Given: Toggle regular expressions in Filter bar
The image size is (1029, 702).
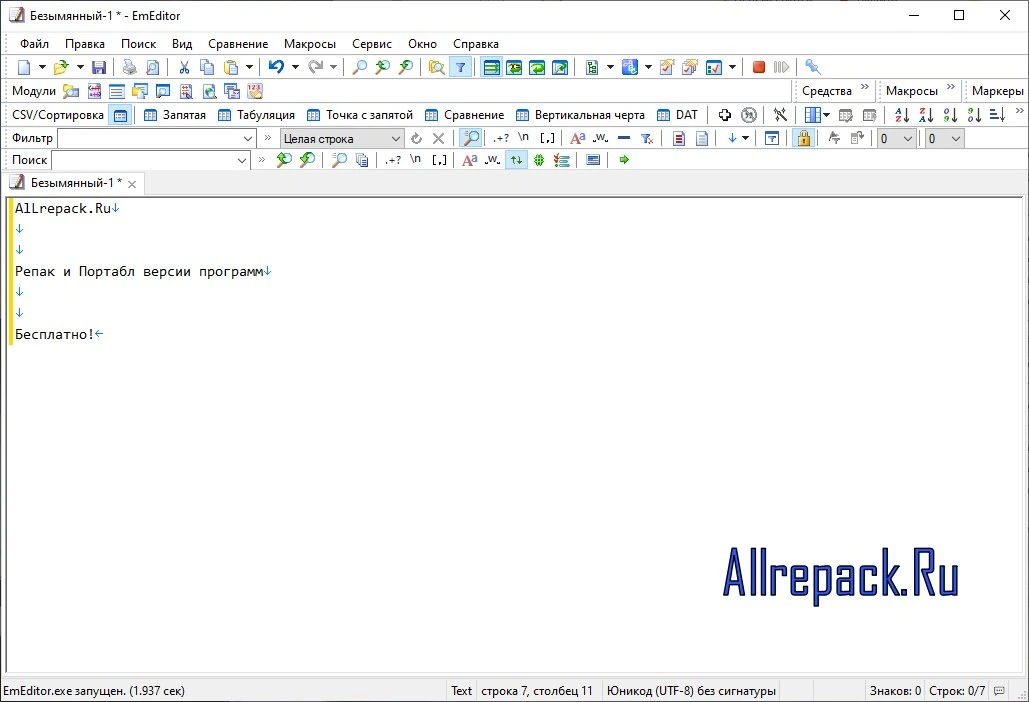Looking at the screenshot, I should click(x=501, y=138).
